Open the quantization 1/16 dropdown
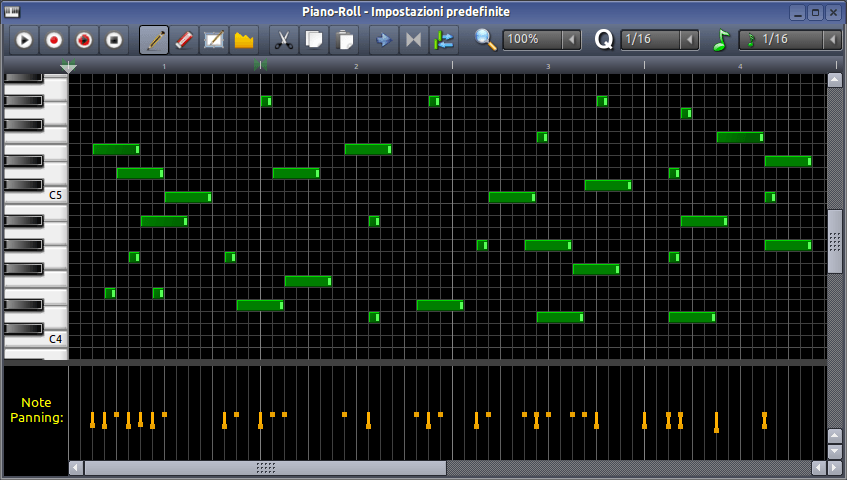This screenshot has width=847, height=480. point(660,40)
